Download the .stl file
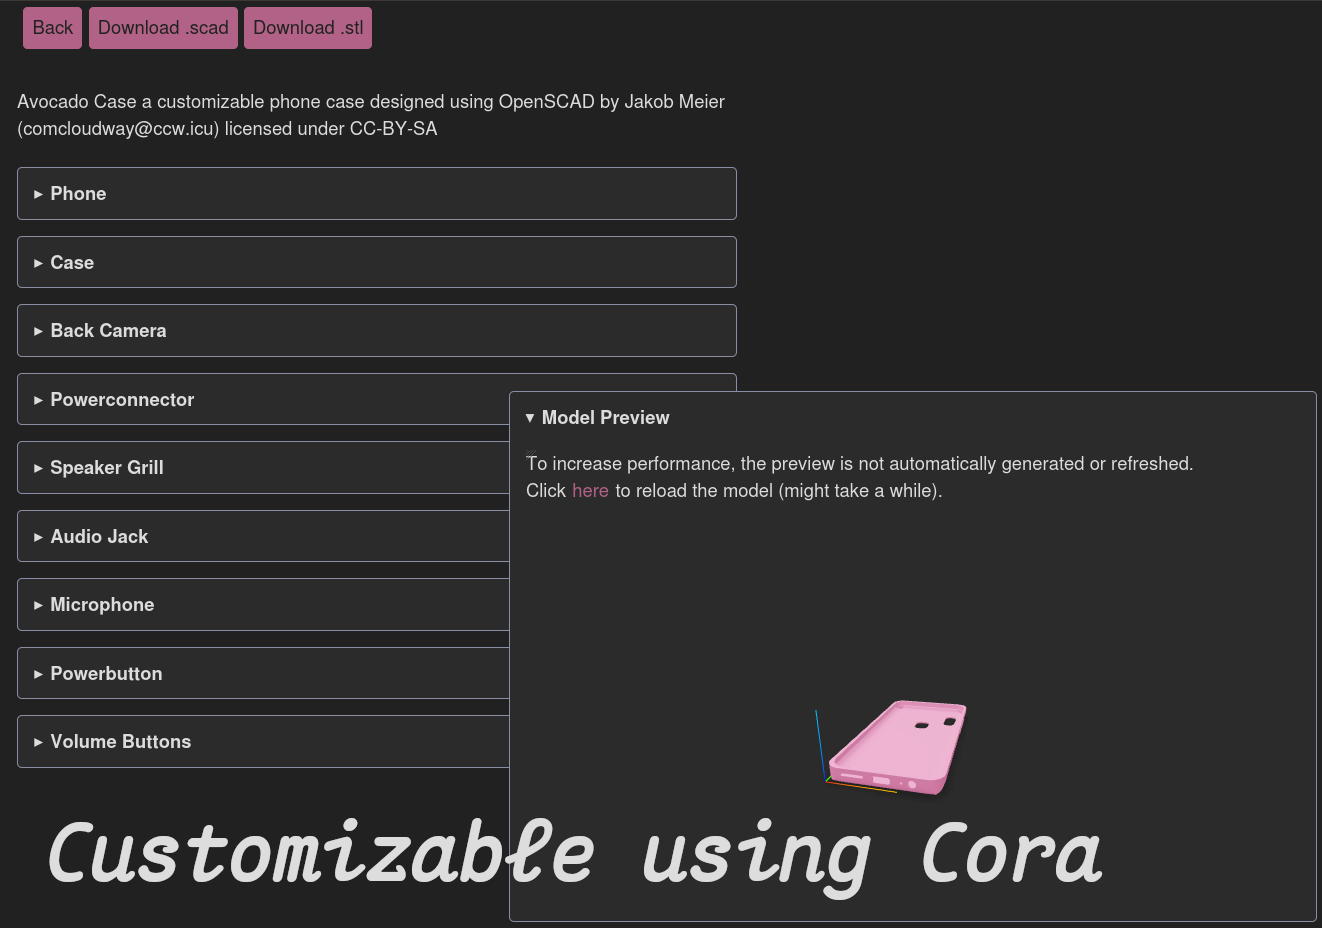The height and width of the screenshot is (928, 1322). point(308,28)
